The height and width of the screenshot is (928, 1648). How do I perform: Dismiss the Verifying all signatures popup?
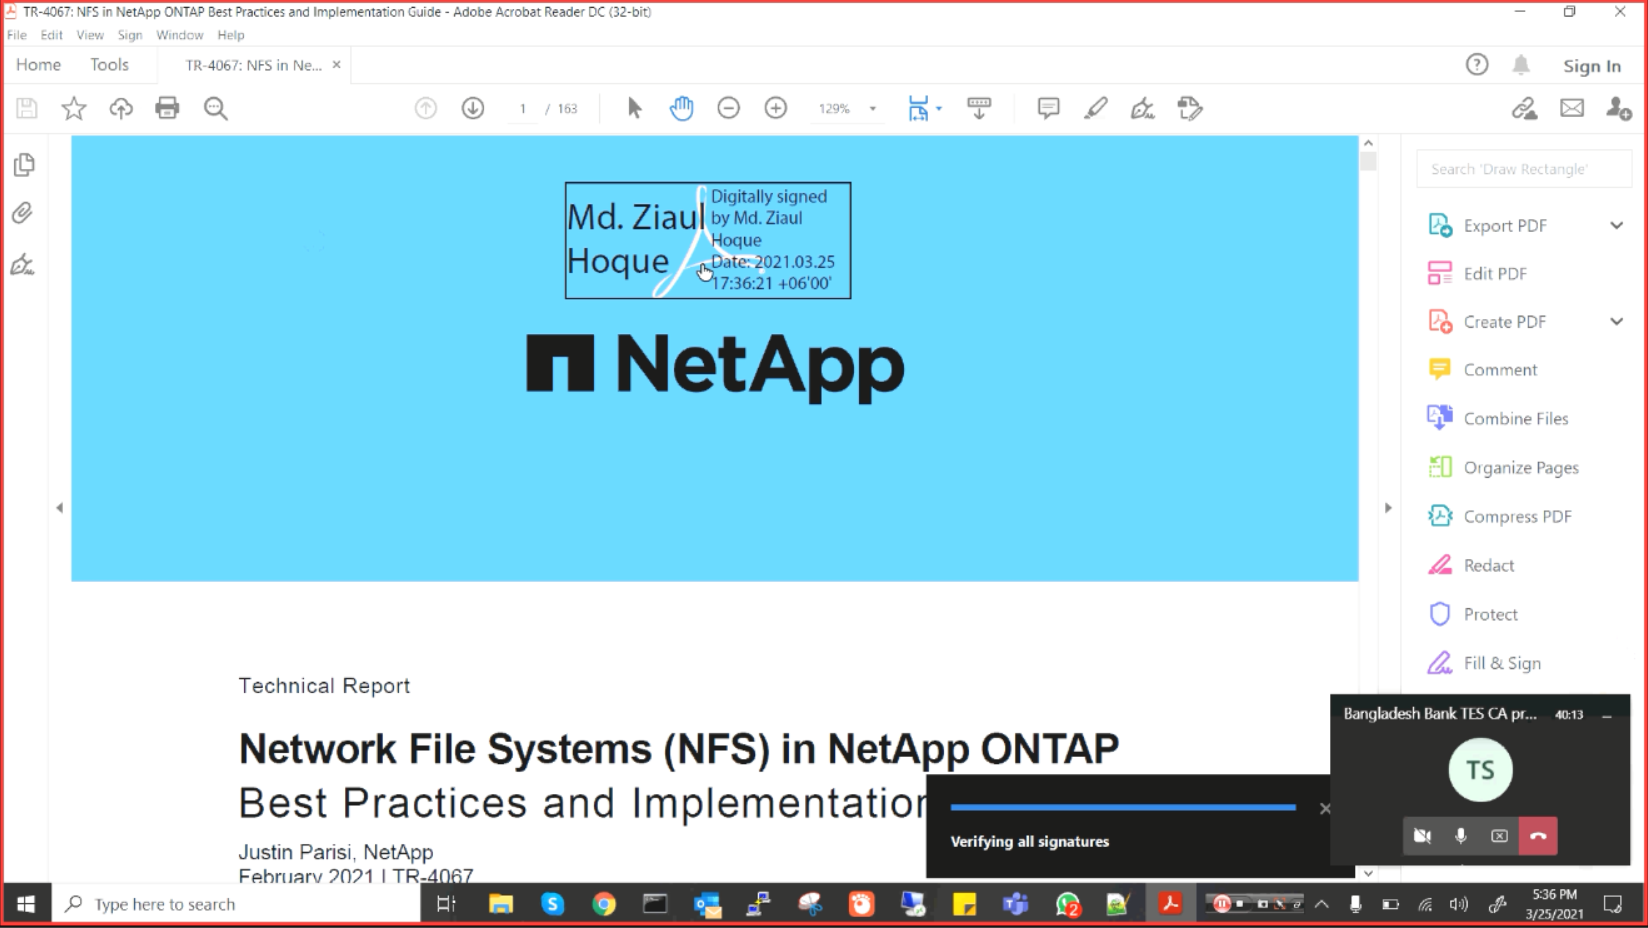point(1325,808)
